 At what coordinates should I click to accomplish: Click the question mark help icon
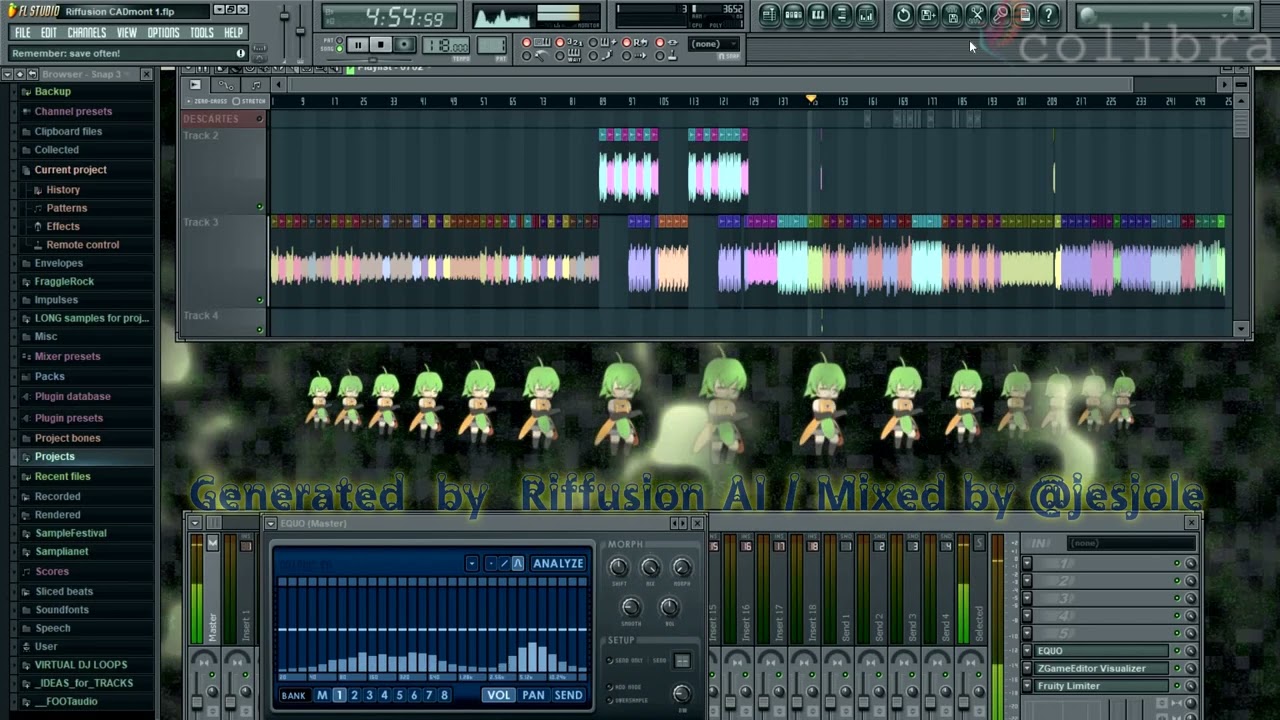(x=1048, y=14)
